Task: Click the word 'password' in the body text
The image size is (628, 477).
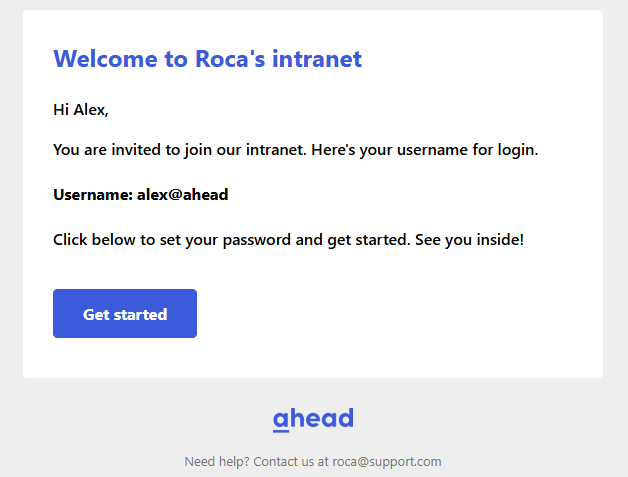Action: (x=257, y=240)
